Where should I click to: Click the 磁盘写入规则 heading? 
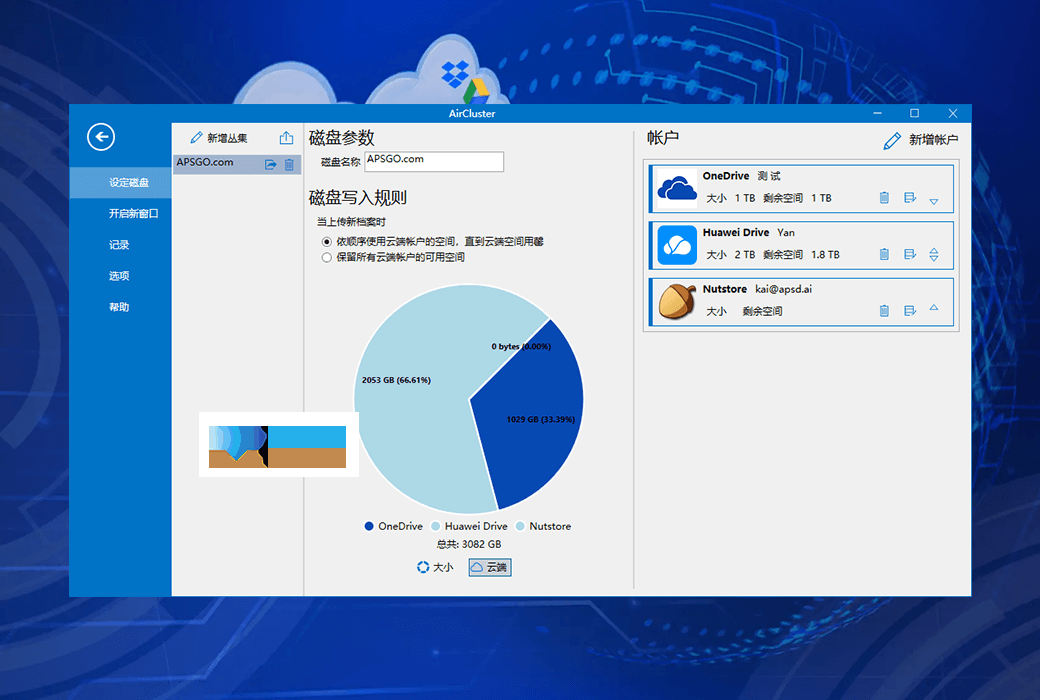point(358,198)
